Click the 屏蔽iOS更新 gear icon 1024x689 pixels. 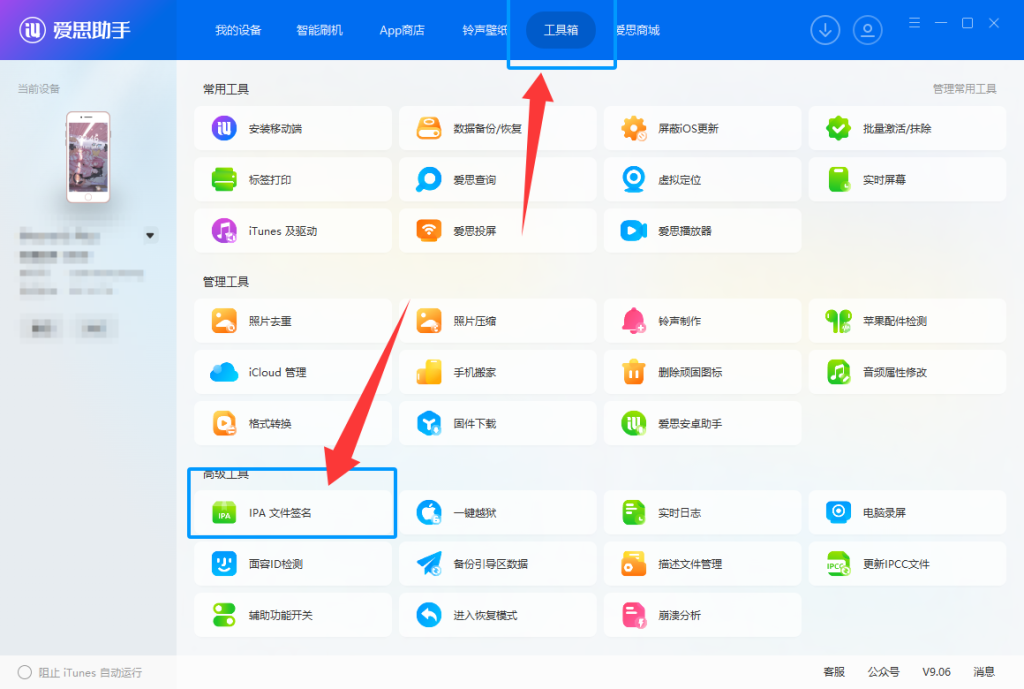click(633, 128)
